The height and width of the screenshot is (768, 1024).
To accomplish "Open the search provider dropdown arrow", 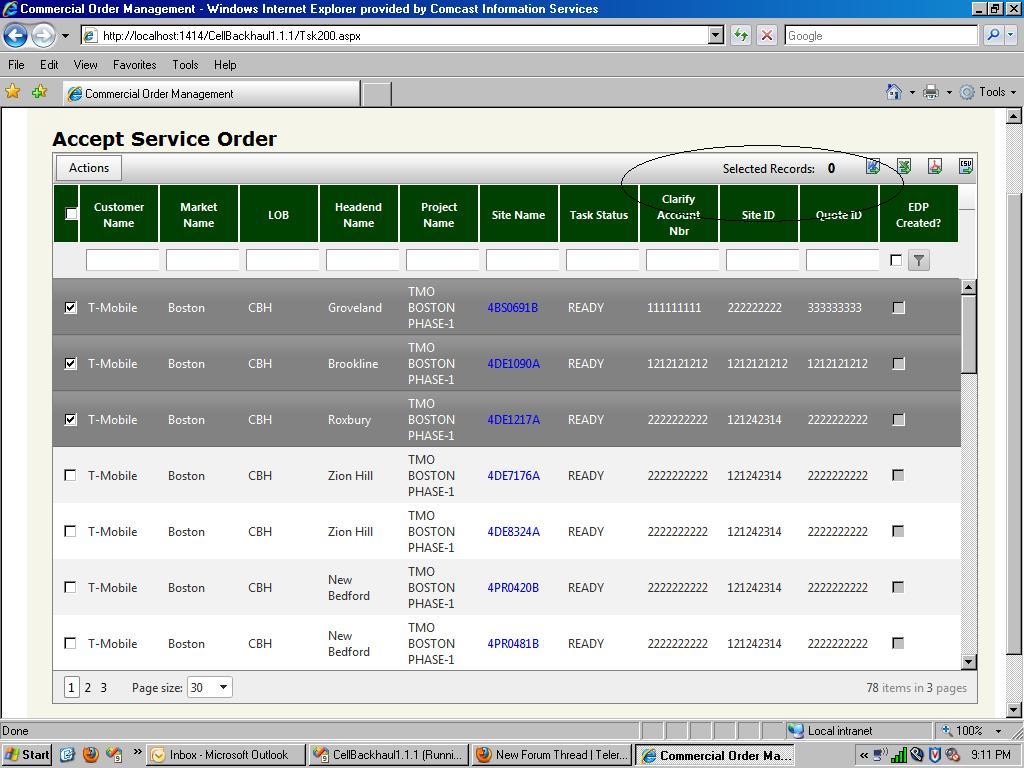I will pos(1010,35).
